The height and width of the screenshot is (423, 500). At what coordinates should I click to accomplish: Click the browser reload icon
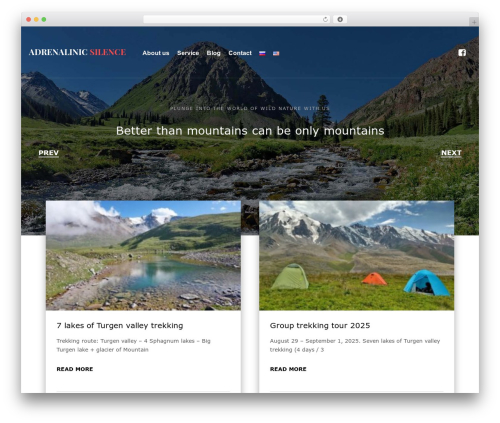[325, 19]
